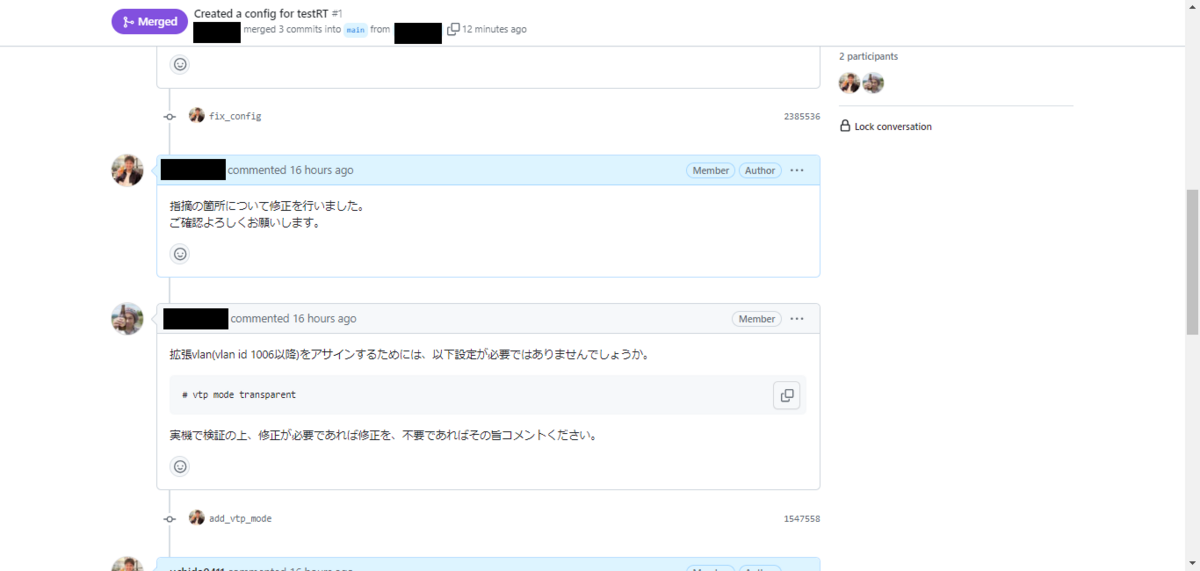Add reaction with the topmost smiley icon
Viewport: 1200px width, 571px height.
tap(180, 64)
